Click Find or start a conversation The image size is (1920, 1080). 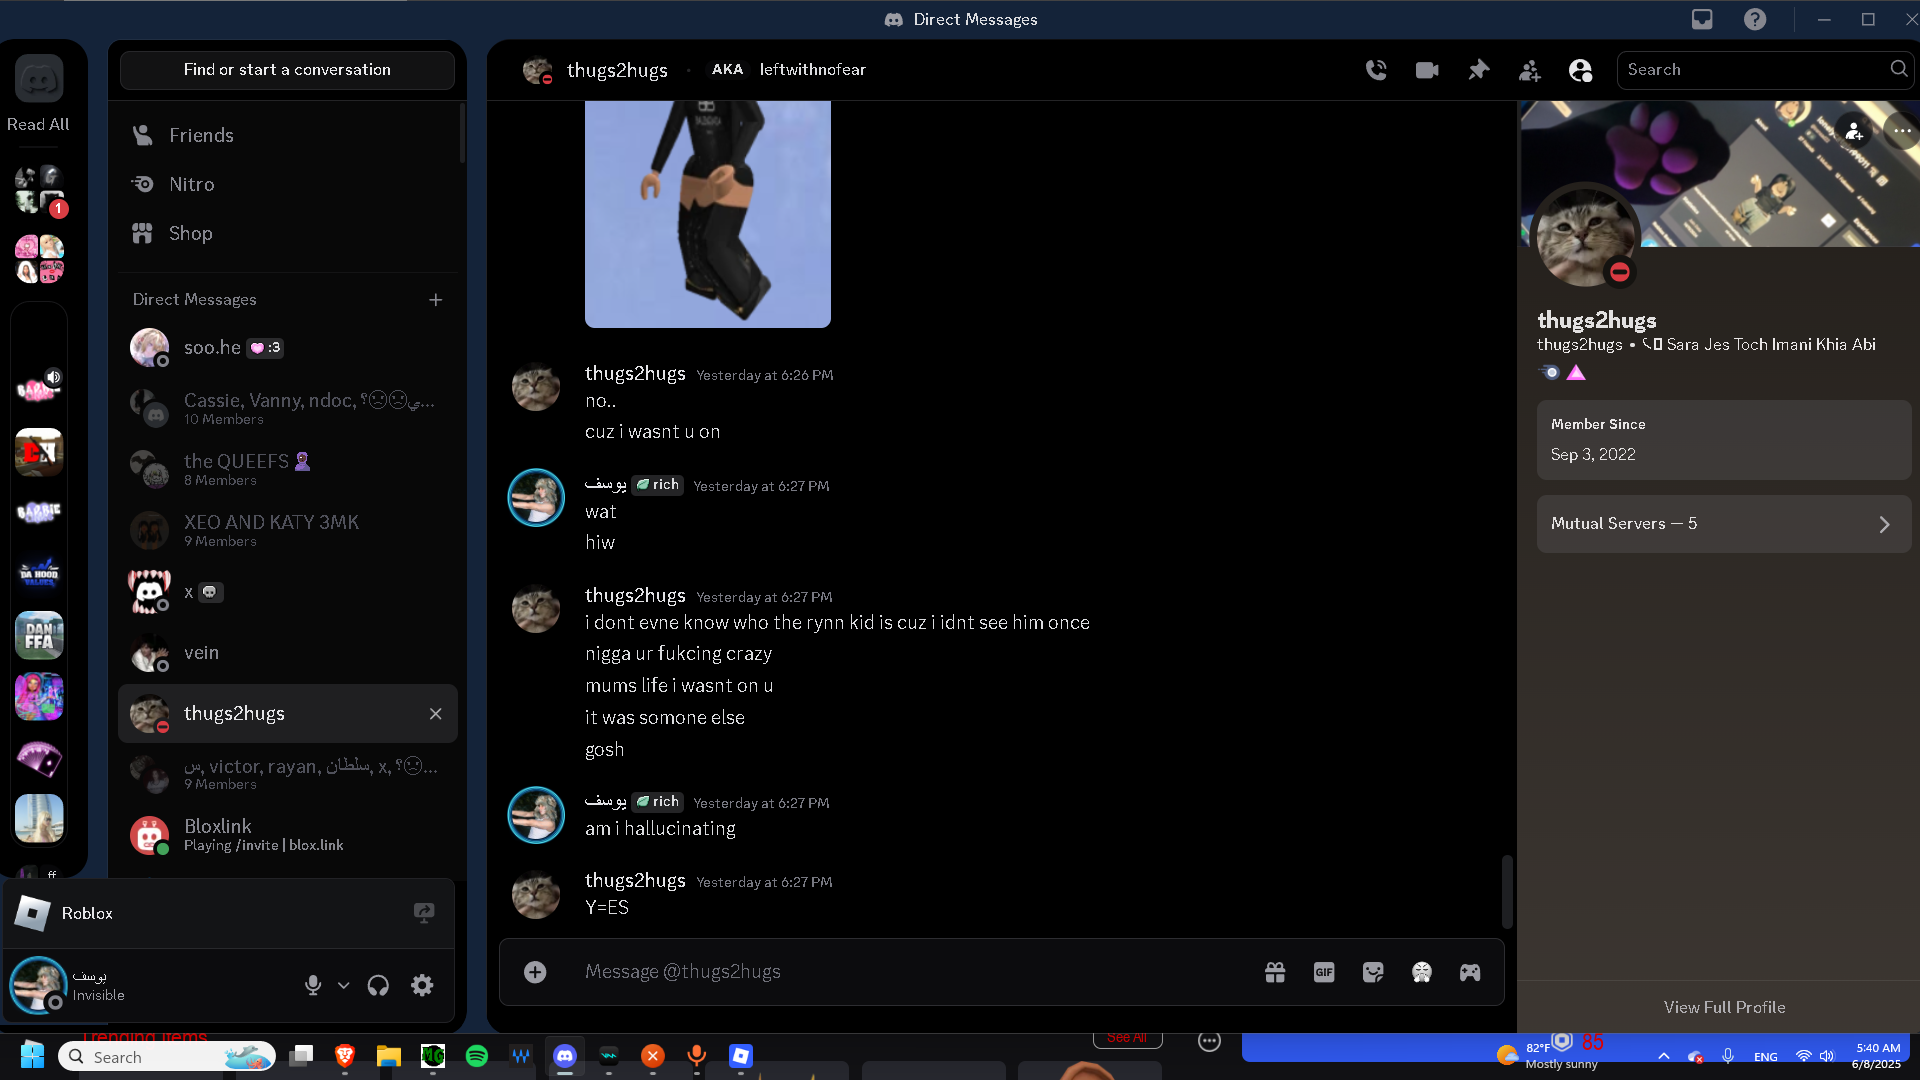(287, 70)
